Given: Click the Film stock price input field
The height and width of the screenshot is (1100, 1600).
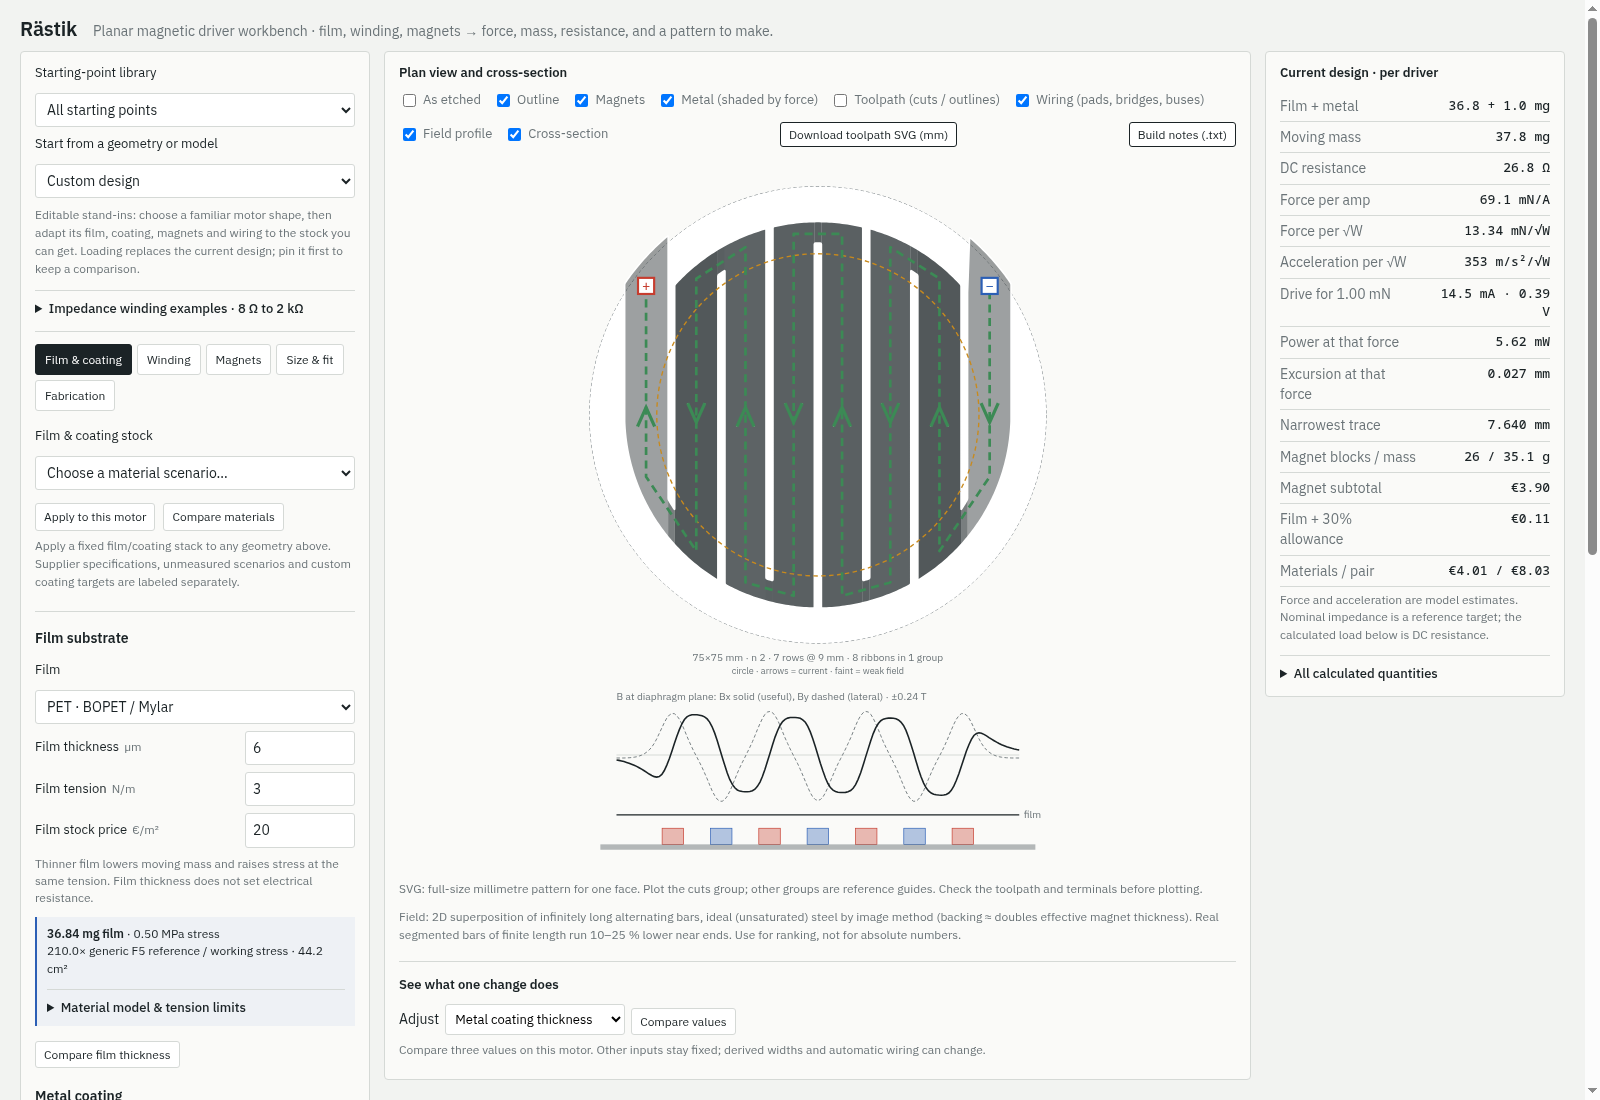Looking at the screenshot, I should (300, 830).
